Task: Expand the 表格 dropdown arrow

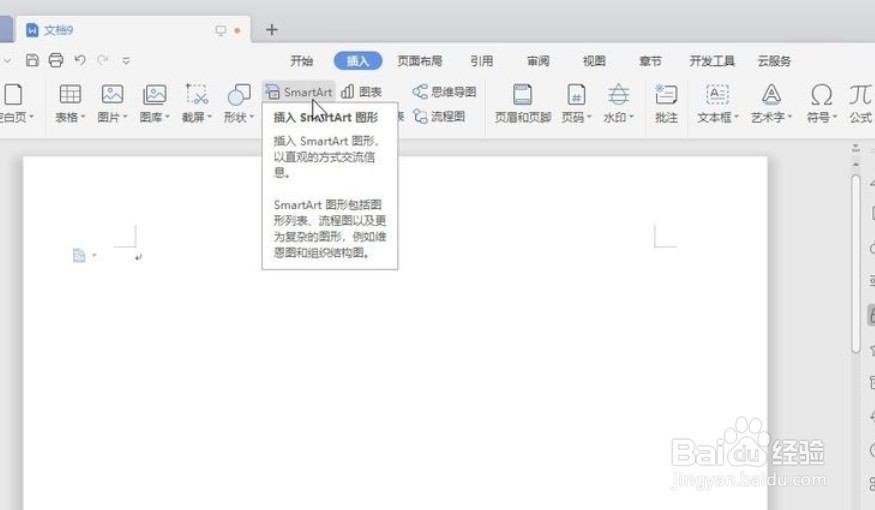Action: (x=83, y=117)
